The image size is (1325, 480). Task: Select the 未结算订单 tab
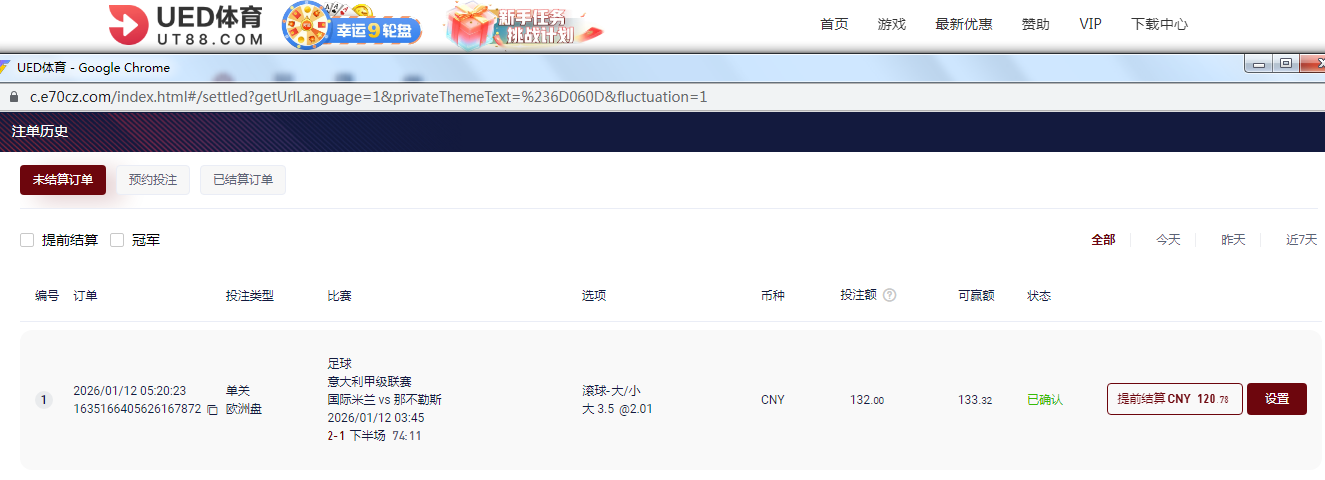pos(63,180)
